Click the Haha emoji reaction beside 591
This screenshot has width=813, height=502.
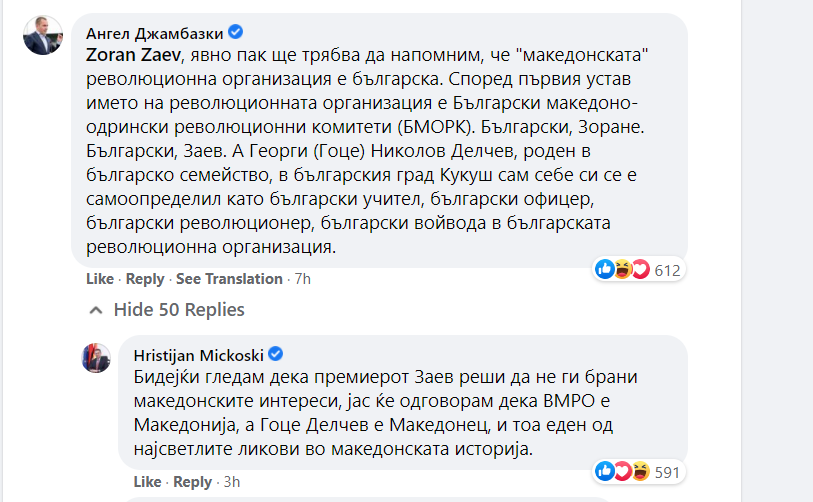click(639, 470)
